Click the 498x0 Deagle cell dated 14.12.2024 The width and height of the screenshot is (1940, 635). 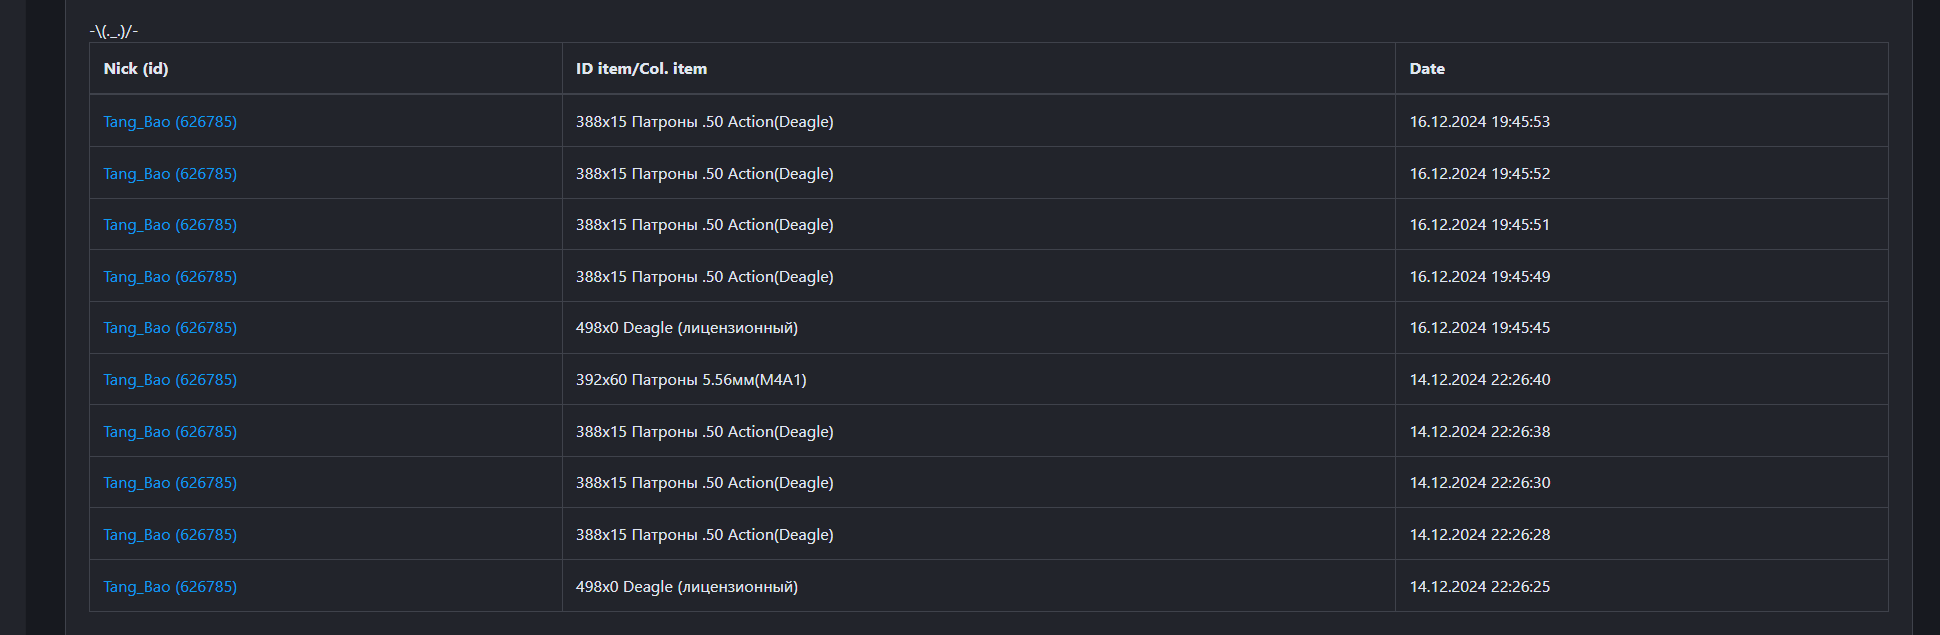pos(687,587)
